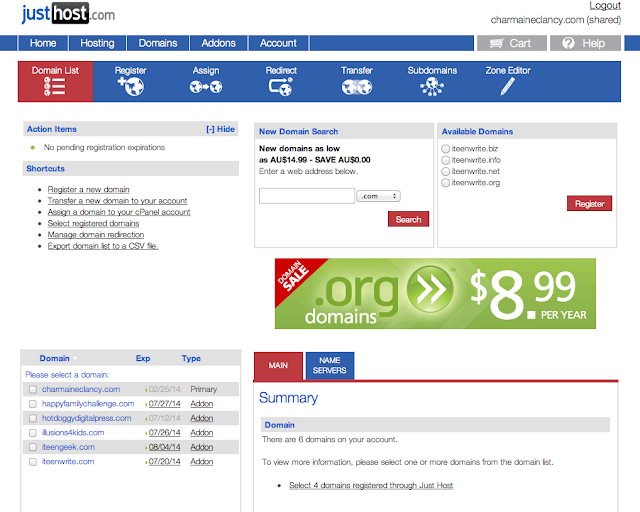Click Addon type for happyfamilychallenge.com
This screenshot has height=512, width=640.
point(202,404)
